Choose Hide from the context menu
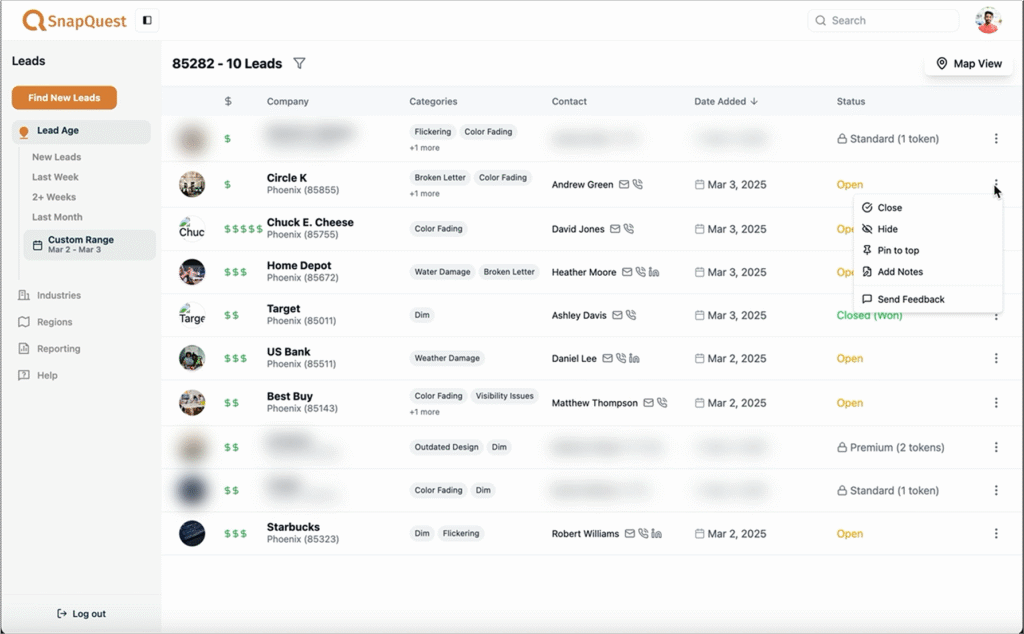Viewport: 1024px width, 634px height. (927, 229)
